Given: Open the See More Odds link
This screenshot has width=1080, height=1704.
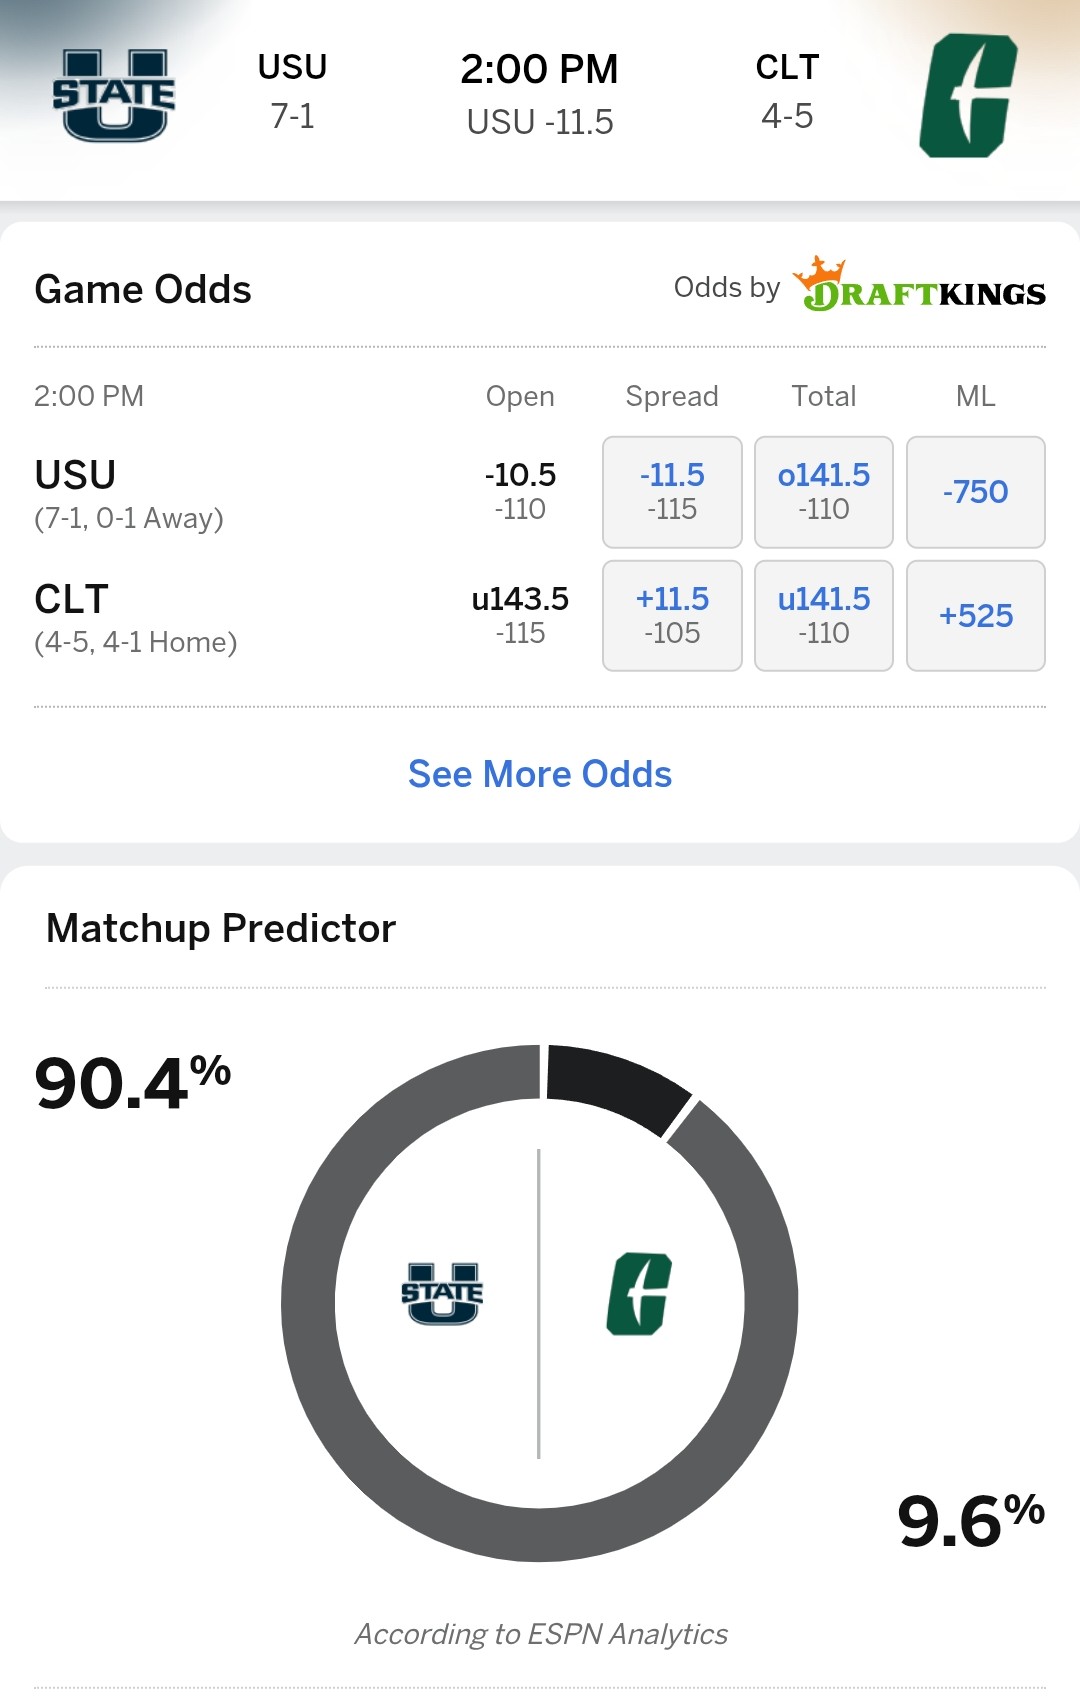Looking at the screenshot, I should [540, 774].
